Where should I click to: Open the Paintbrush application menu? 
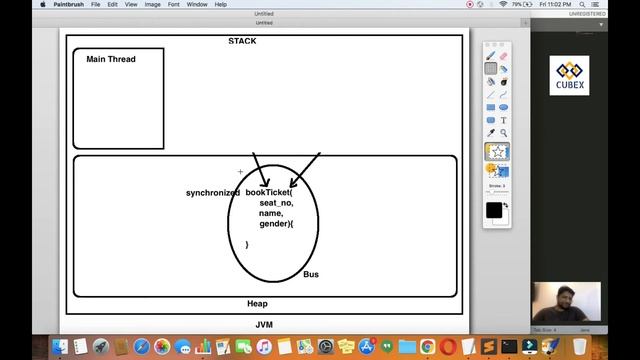[x=69, y=4]
